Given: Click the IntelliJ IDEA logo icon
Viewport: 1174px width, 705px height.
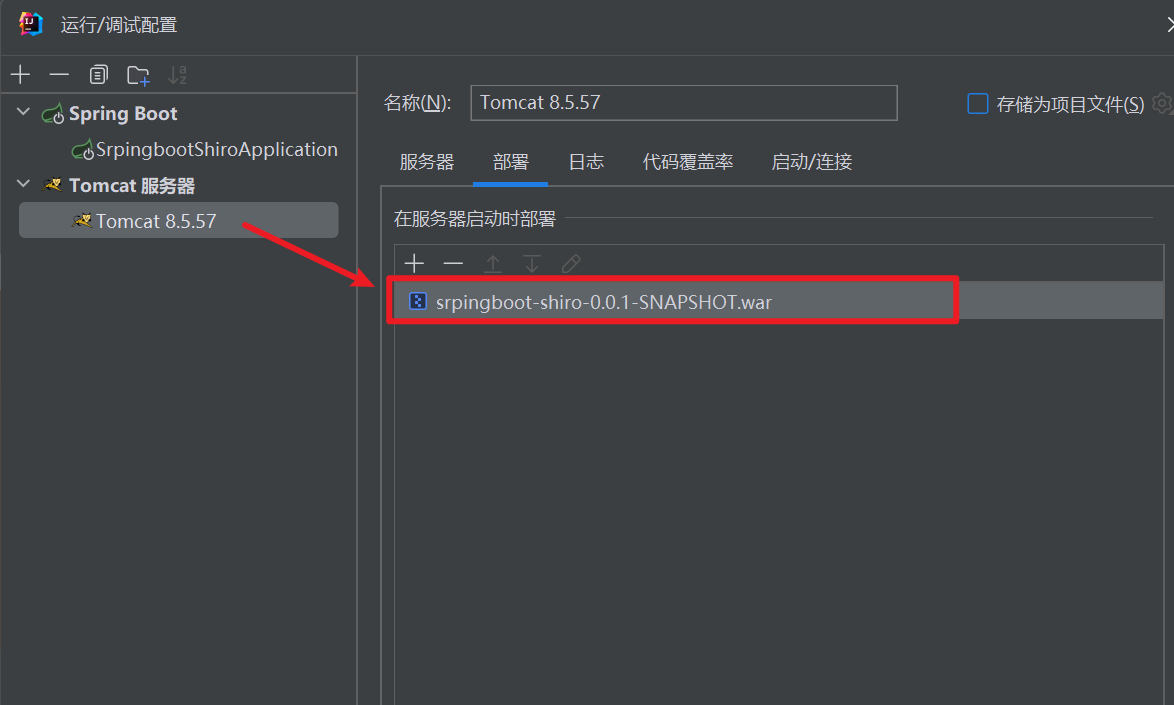Looking at the screenshot, I should (31, 24).
